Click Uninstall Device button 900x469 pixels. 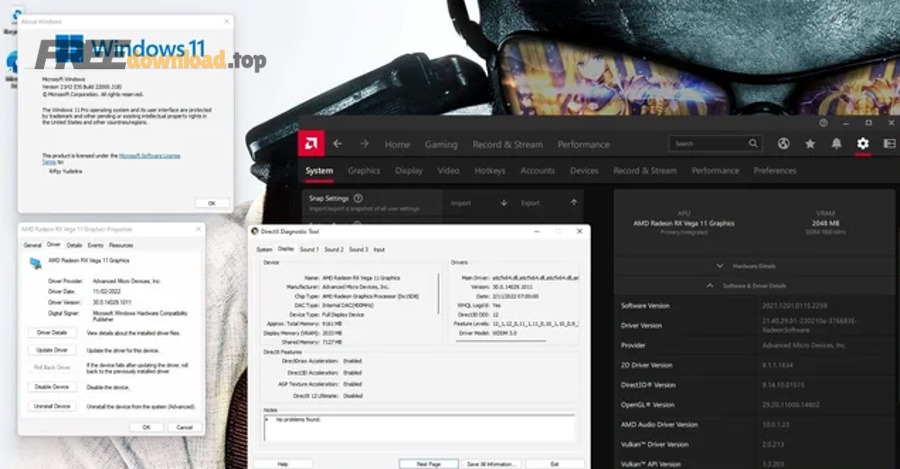(x=52, y=406)
